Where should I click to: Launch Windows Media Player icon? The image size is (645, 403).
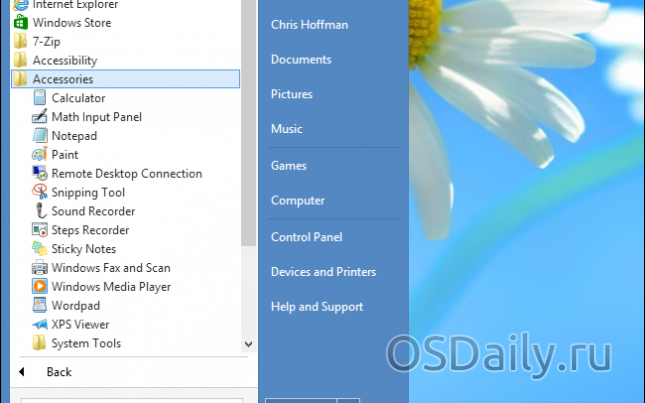click(40, 287)
